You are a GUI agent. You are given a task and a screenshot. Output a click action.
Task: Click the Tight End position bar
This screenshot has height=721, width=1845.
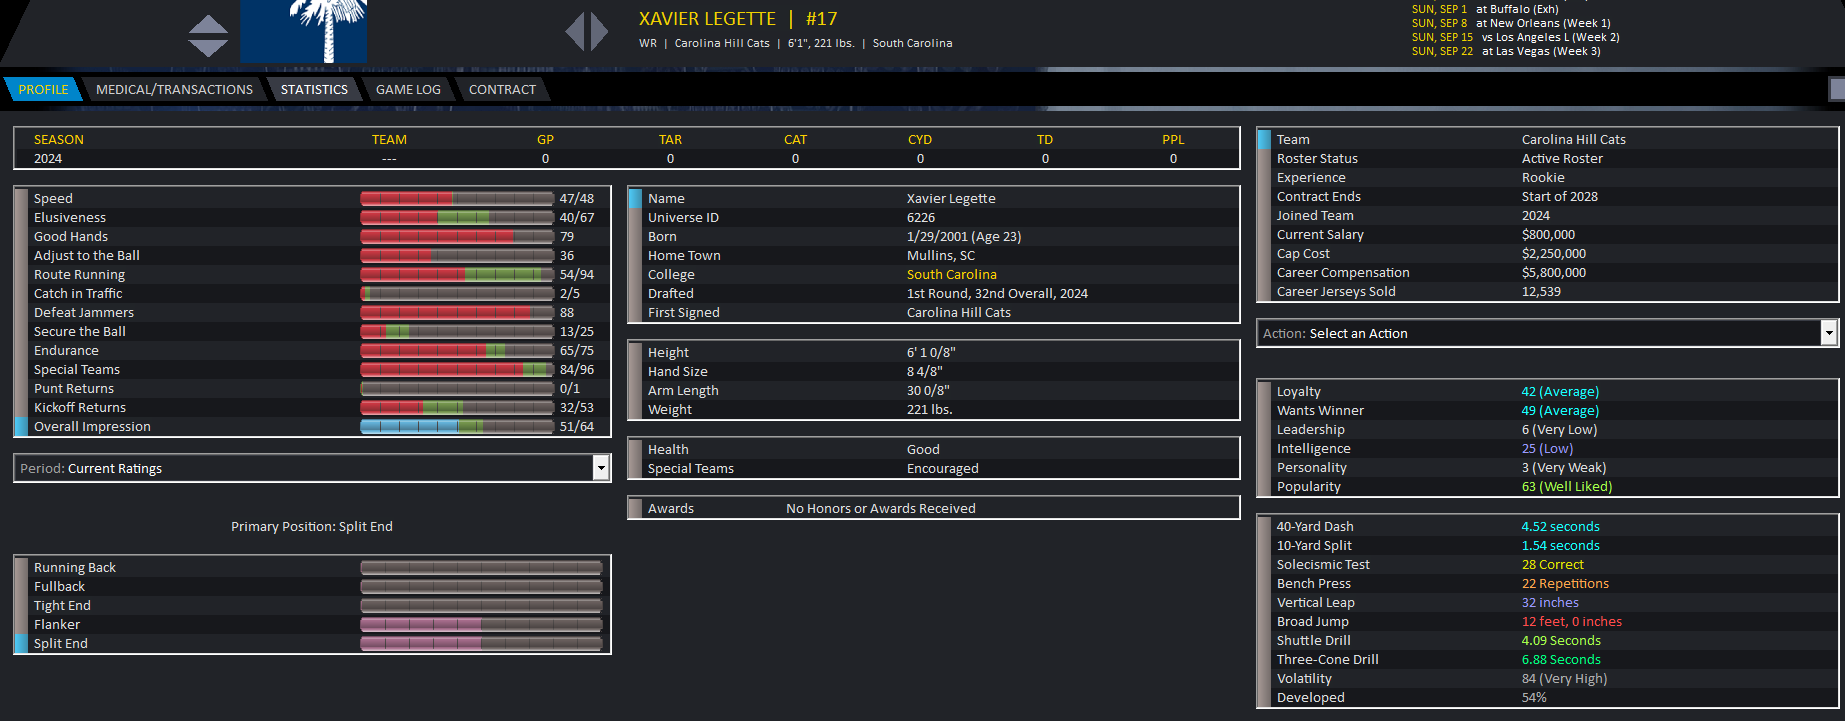481,605
